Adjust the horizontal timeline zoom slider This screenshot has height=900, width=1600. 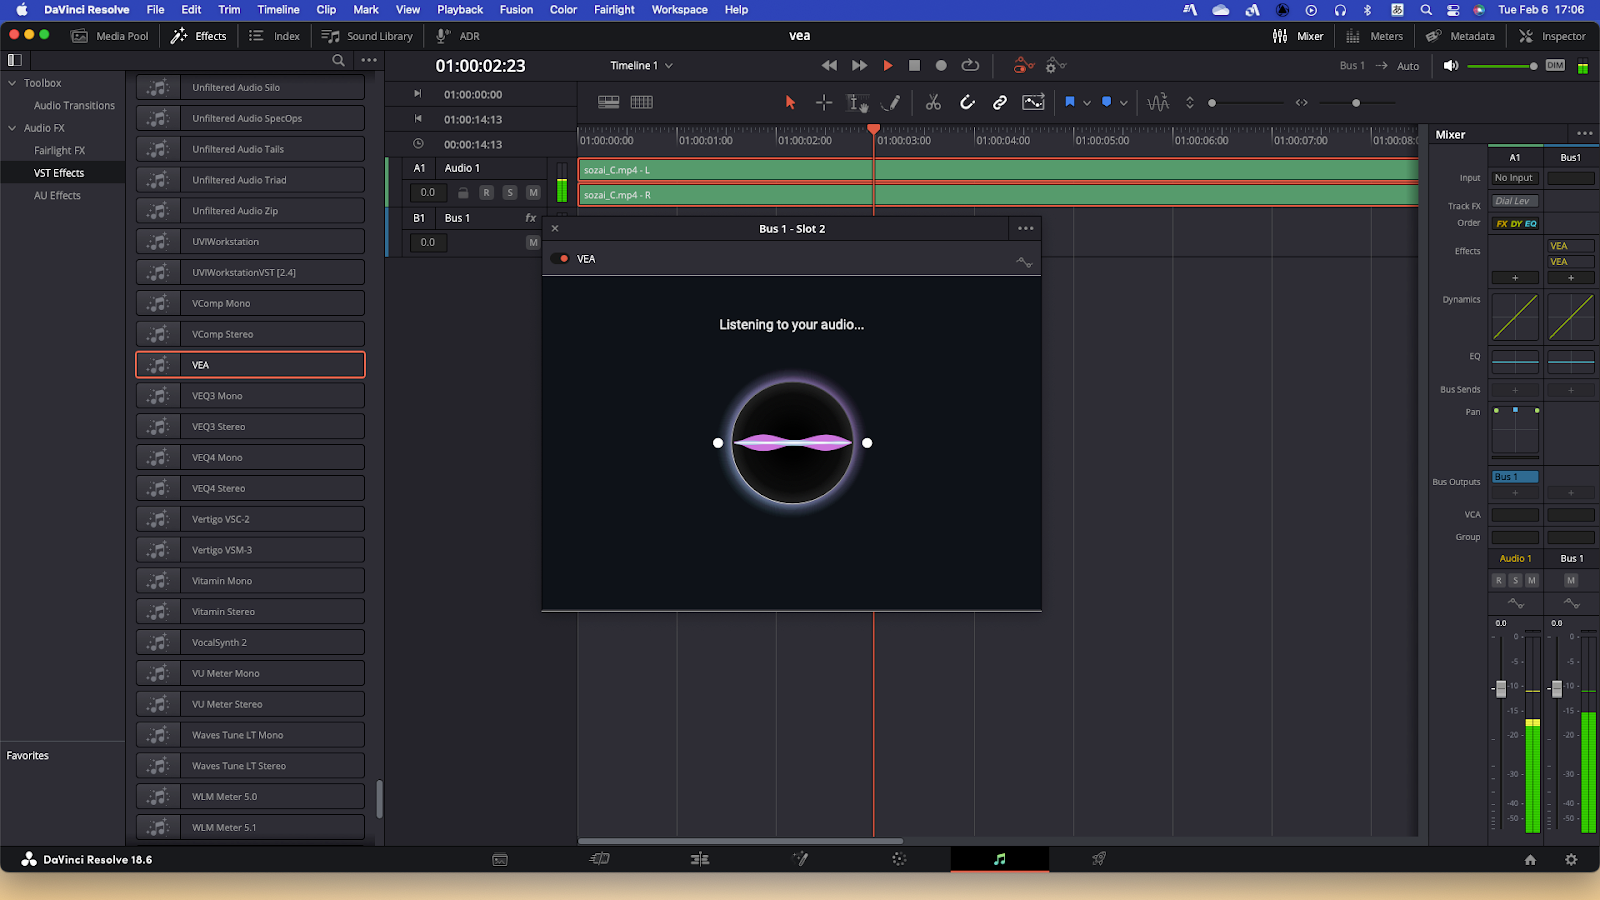click(x=1357, y=103)
